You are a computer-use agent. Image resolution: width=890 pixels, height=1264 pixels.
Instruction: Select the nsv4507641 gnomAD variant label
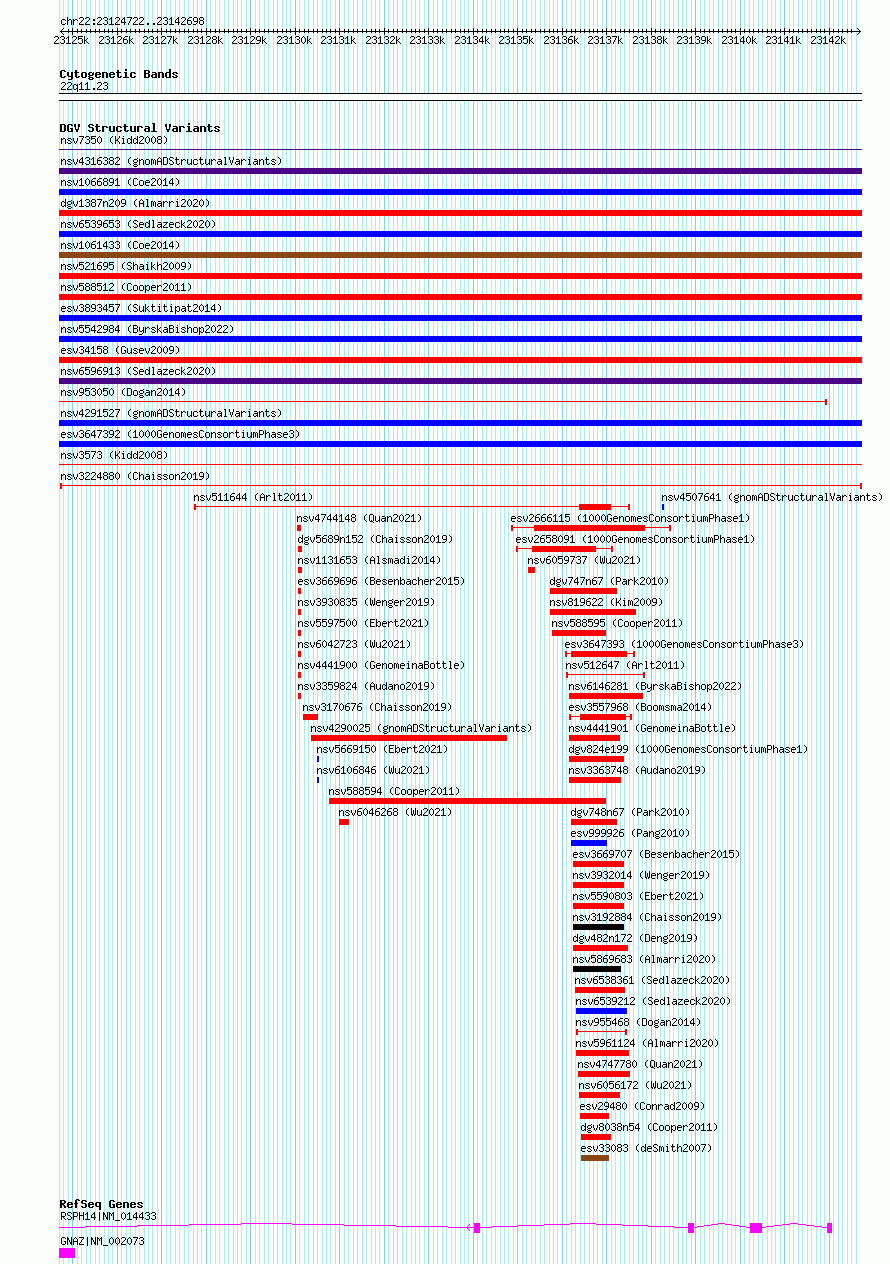pyautogui.click(x=772, y=497)
